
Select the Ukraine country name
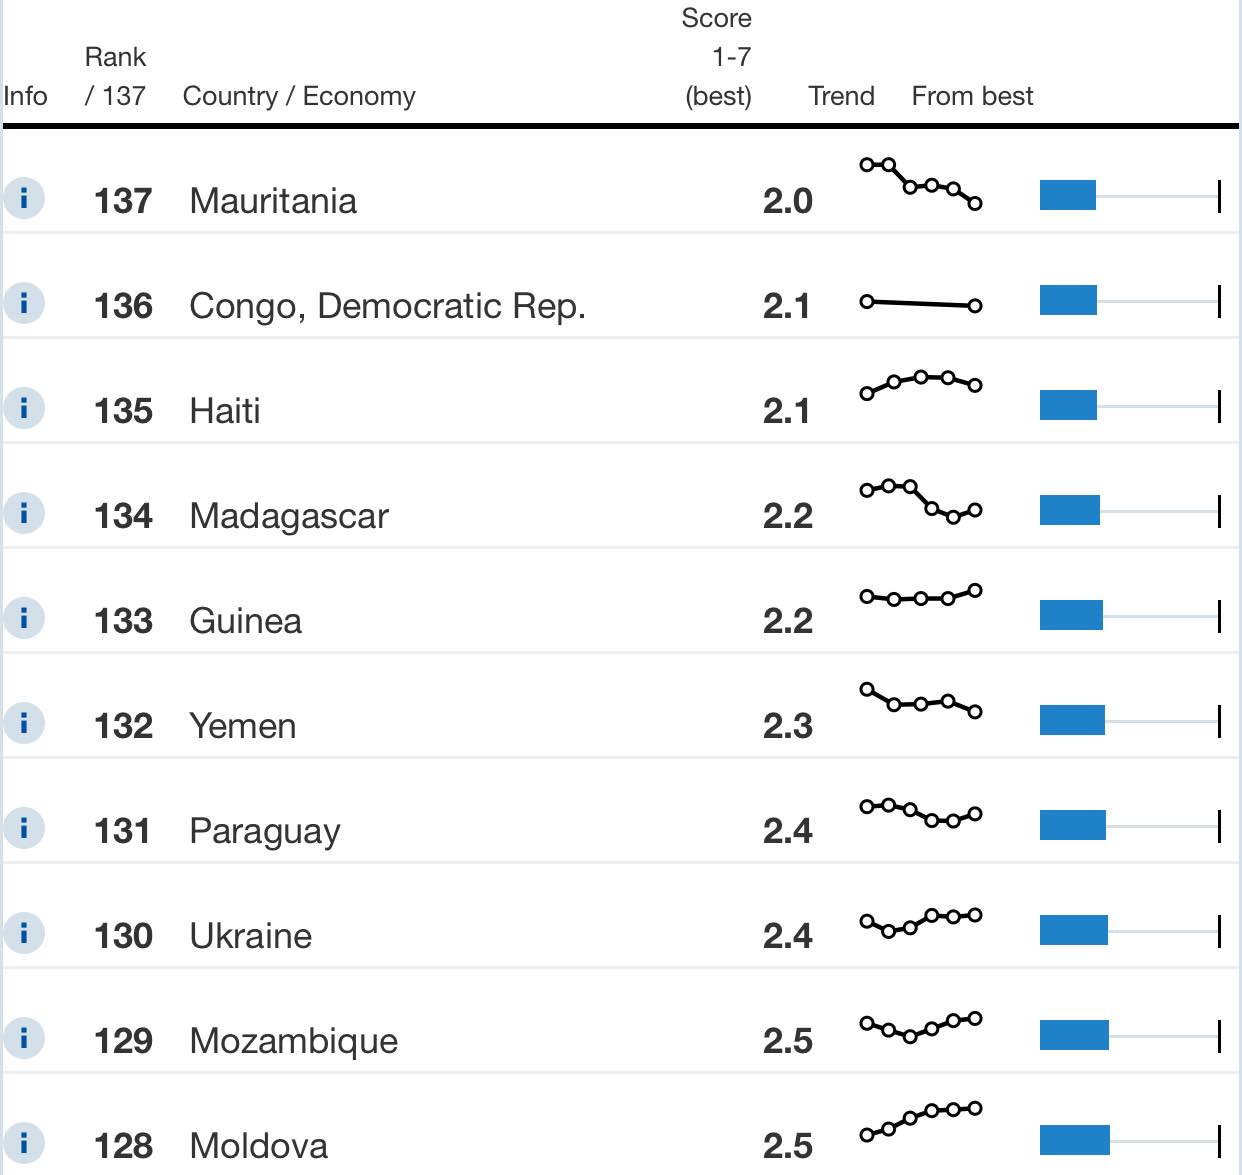coord(251,936)
